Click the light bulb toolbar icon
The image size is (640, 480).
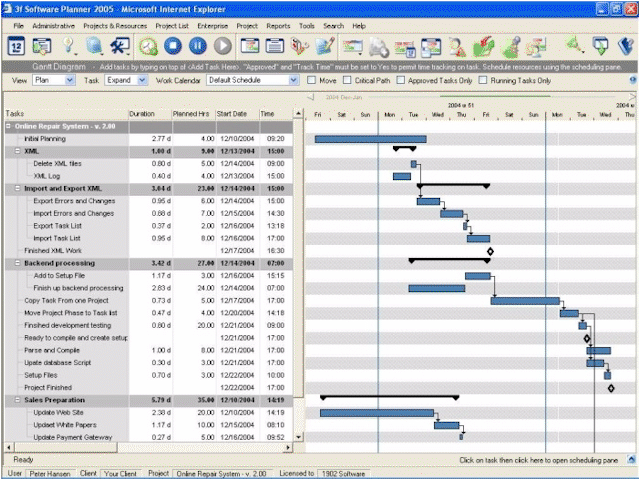tap(69, 46)
